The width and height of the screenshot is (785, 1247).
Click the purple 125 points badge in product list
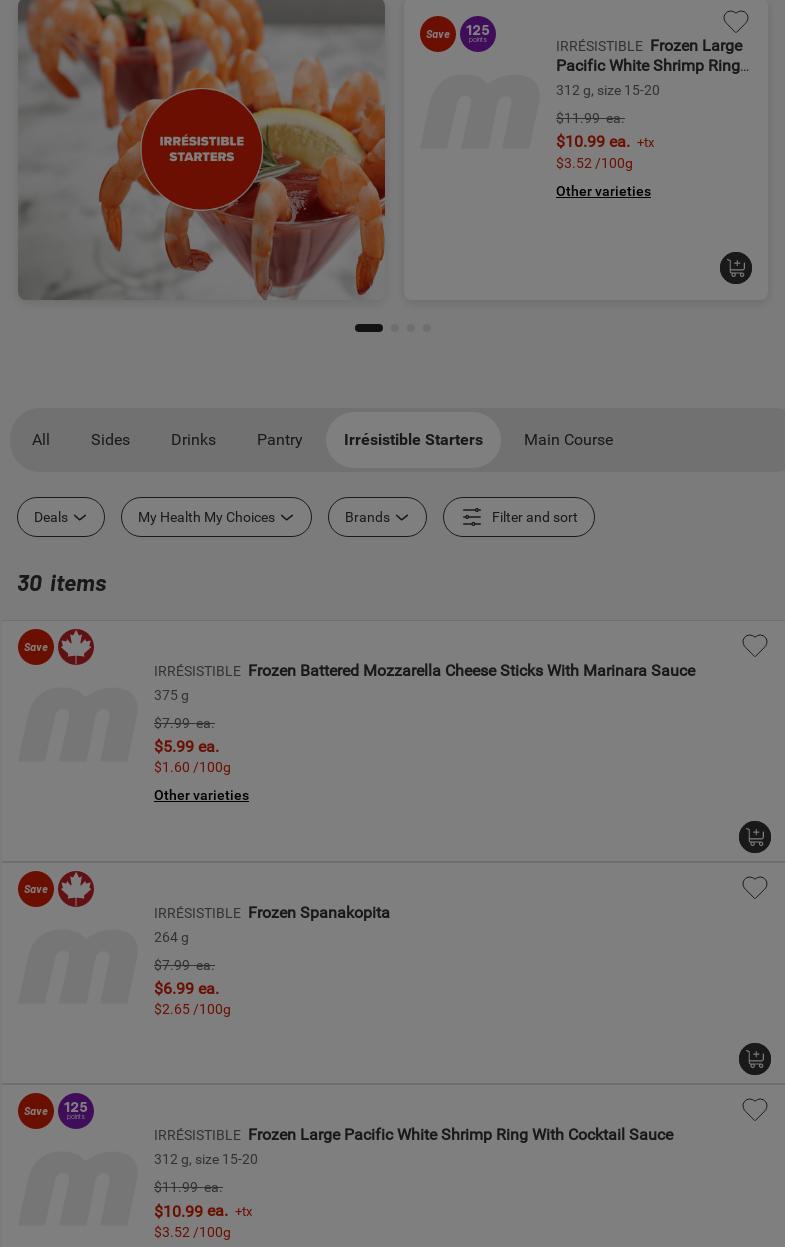(76, 1111)
